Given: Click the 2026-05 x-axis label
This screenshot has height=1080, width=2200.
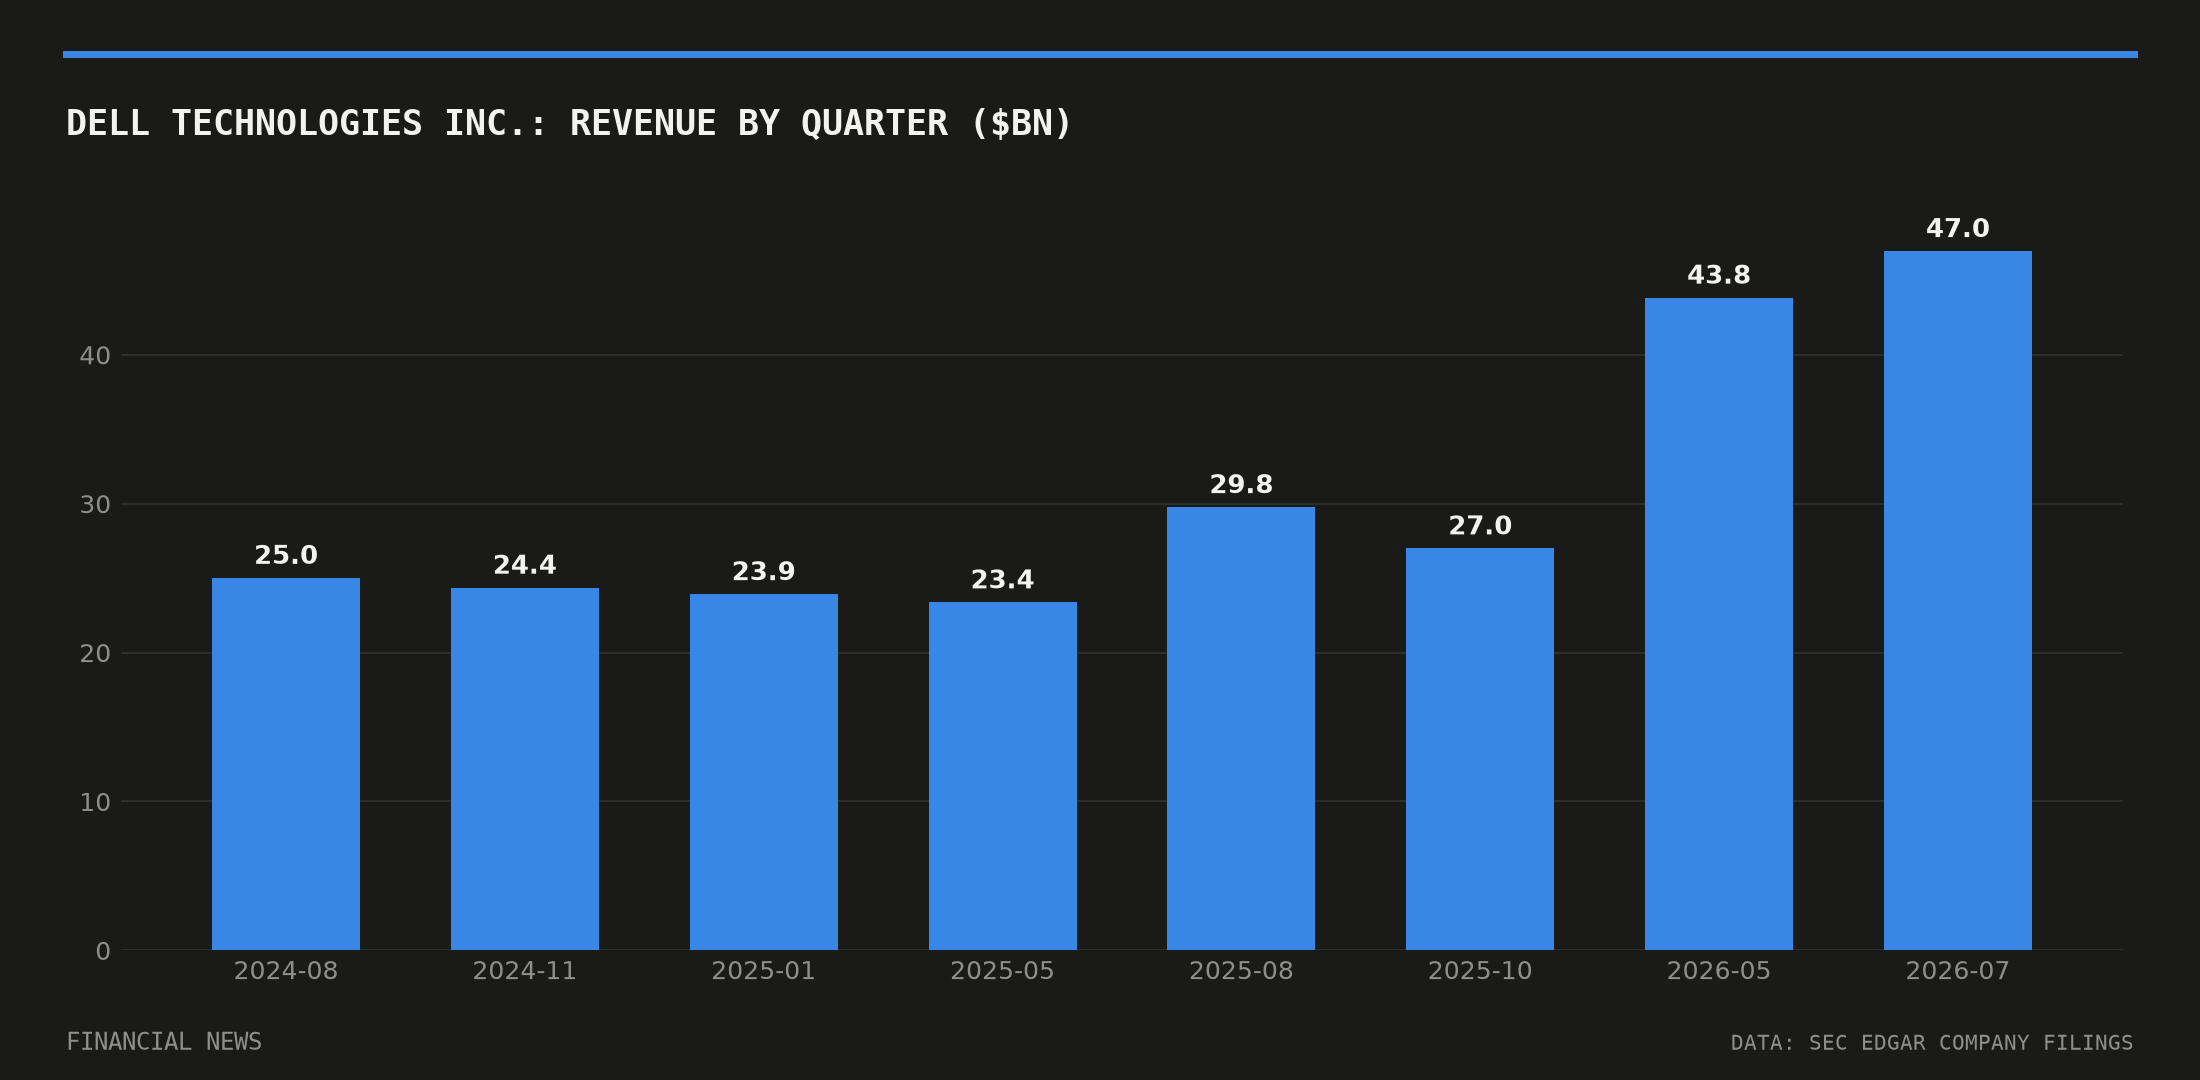Looking at the screenshot, I should point(1719,971).
